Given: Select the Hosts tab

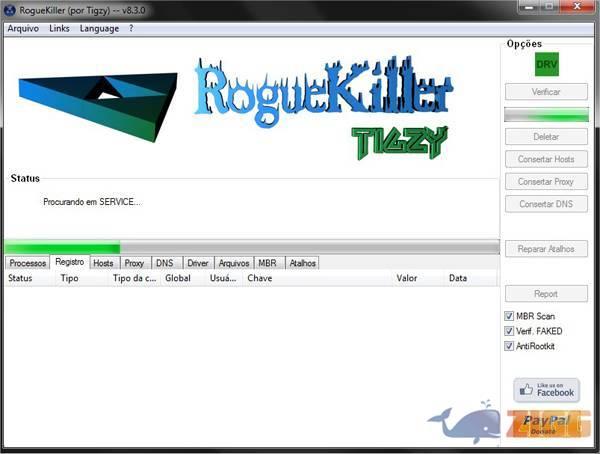Looking at the screenshot, I should click(x=103, y=263).
